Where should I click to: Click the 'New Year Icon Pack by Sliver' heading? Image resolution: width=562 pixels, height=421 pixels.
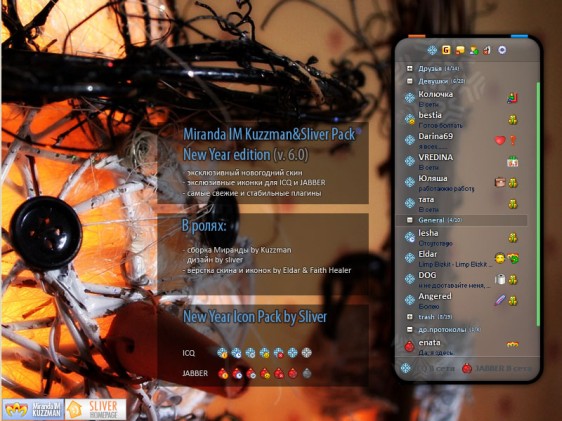[255, 317]
